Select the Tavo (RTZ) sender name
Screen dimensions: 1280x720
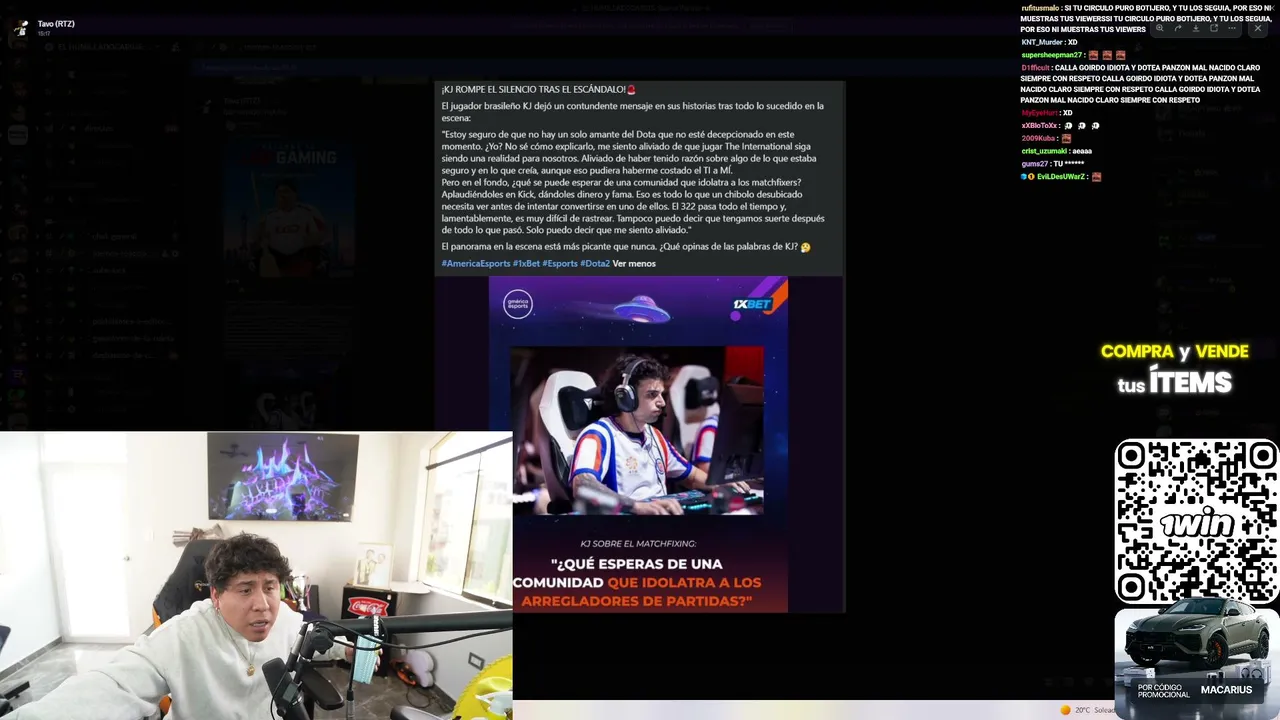click(56, 24)
